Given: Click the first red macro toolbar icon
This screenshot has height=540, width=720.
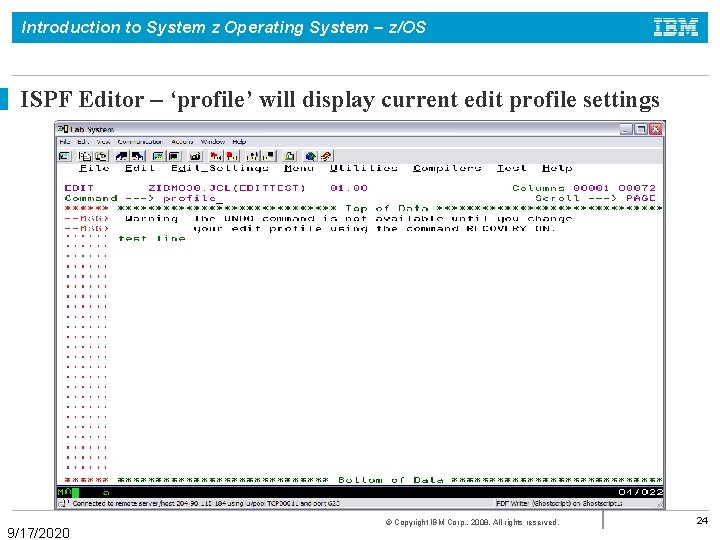Looking at the screenshot, I should [215, 156].
